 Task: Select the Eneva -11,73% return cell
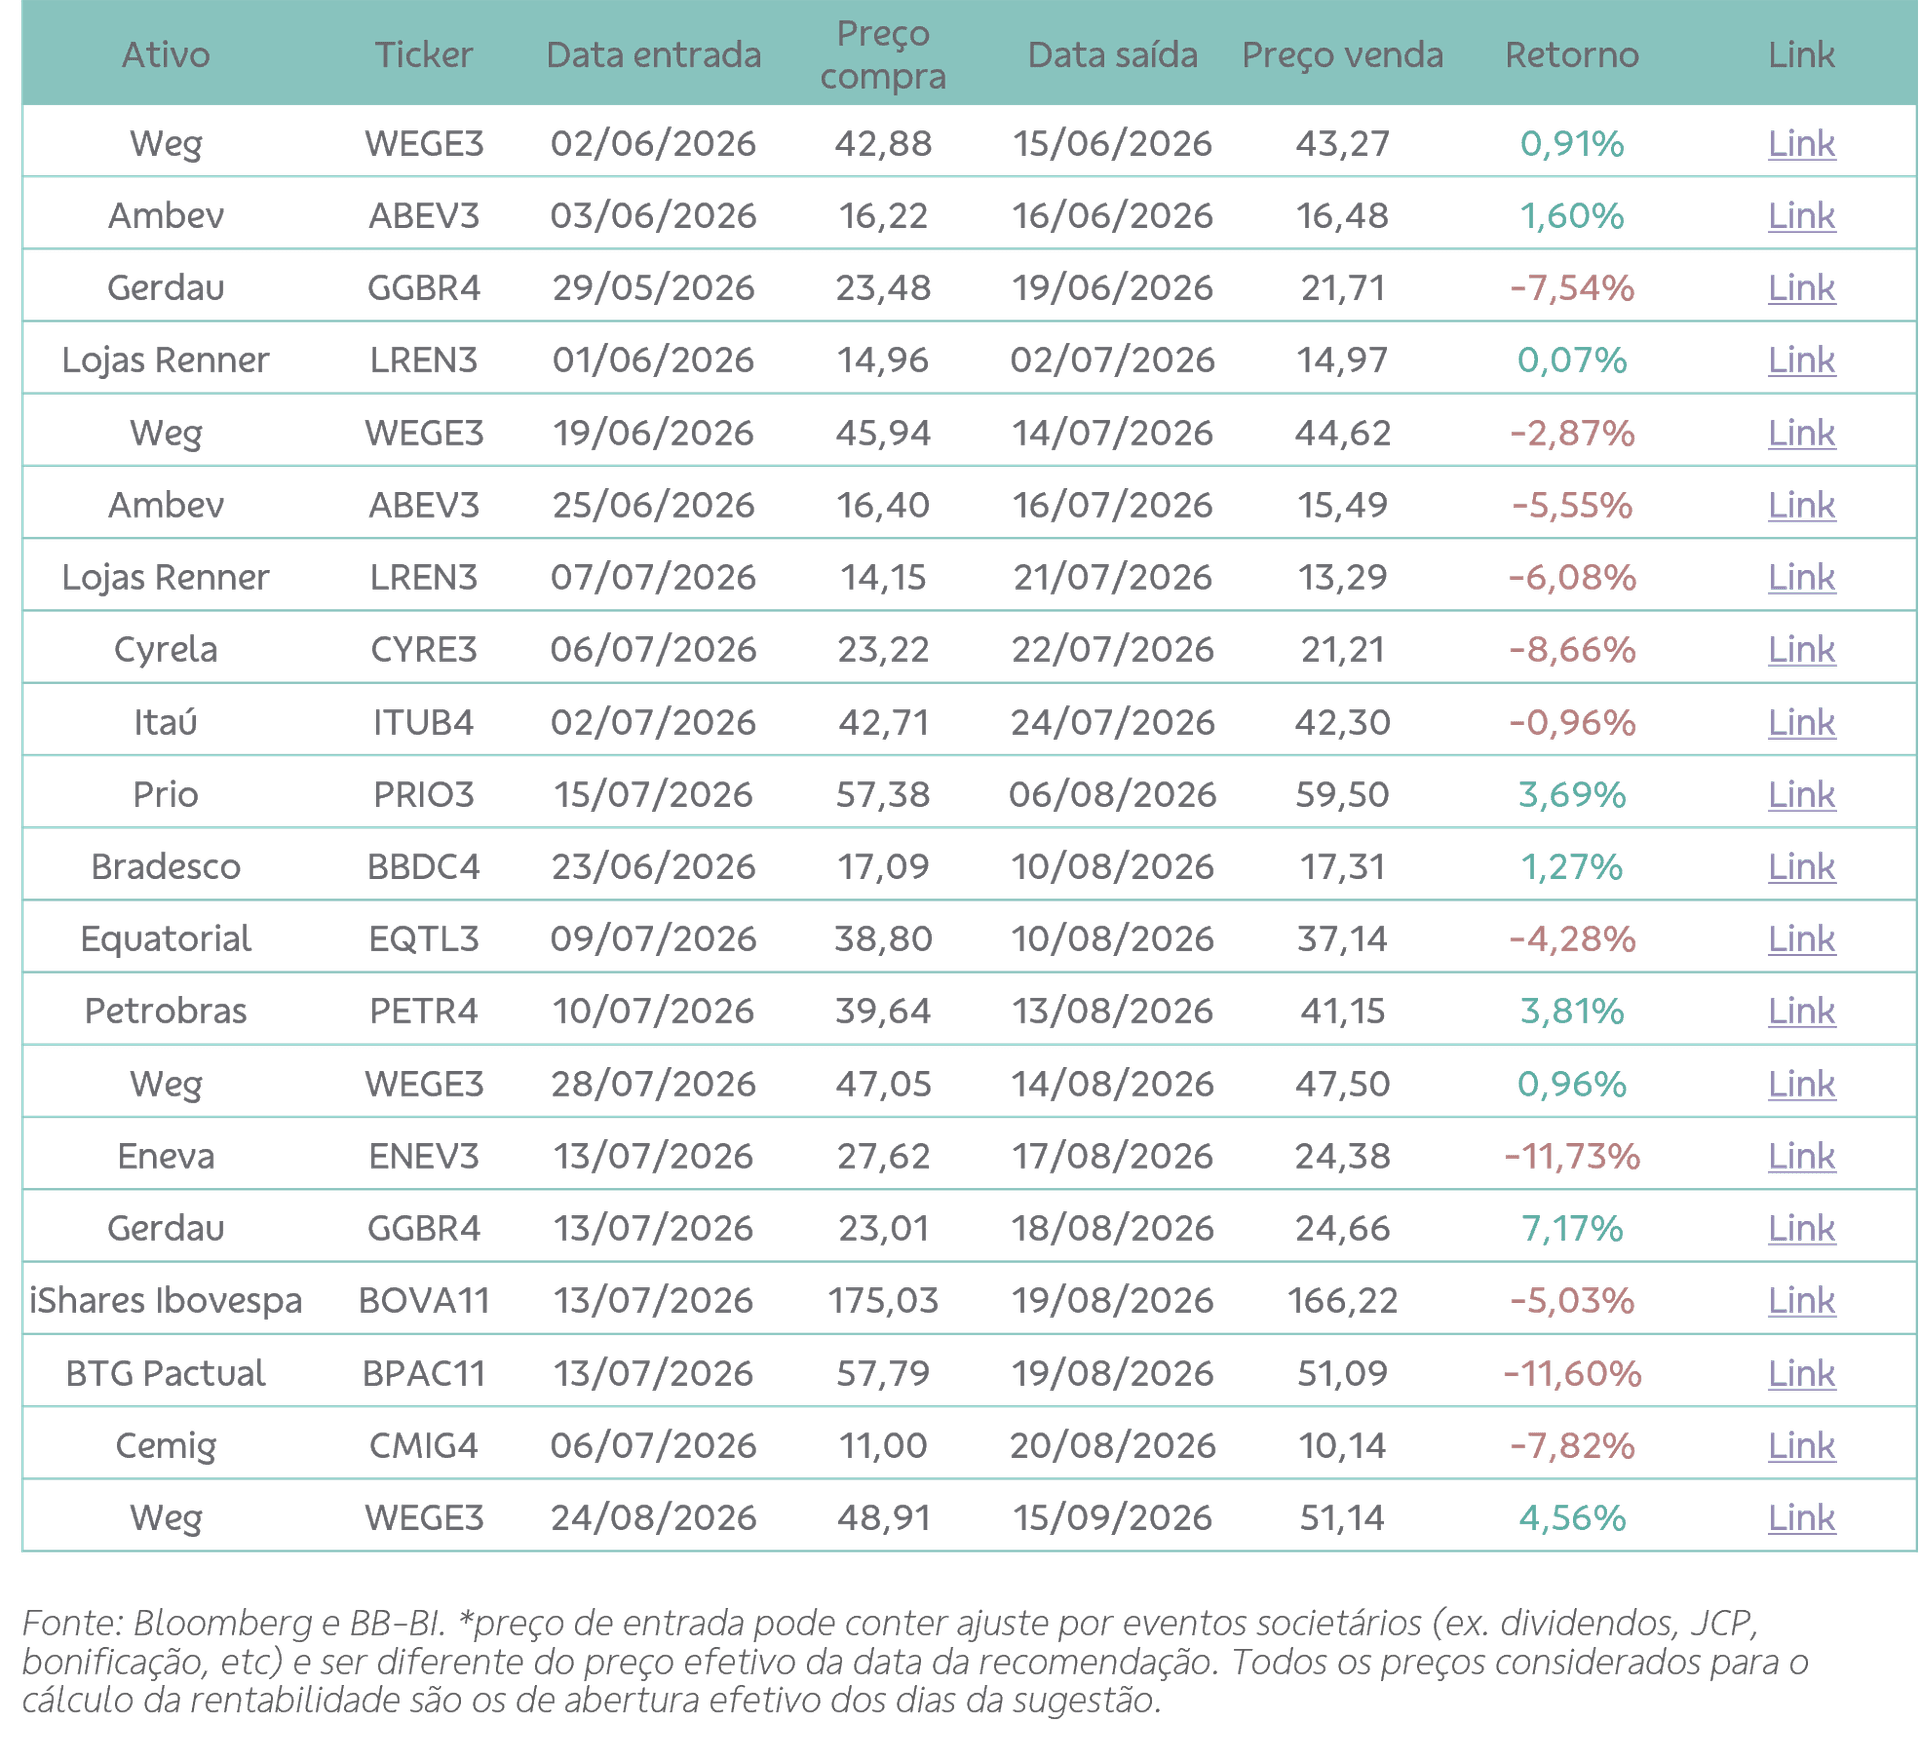(1571, 1156)
